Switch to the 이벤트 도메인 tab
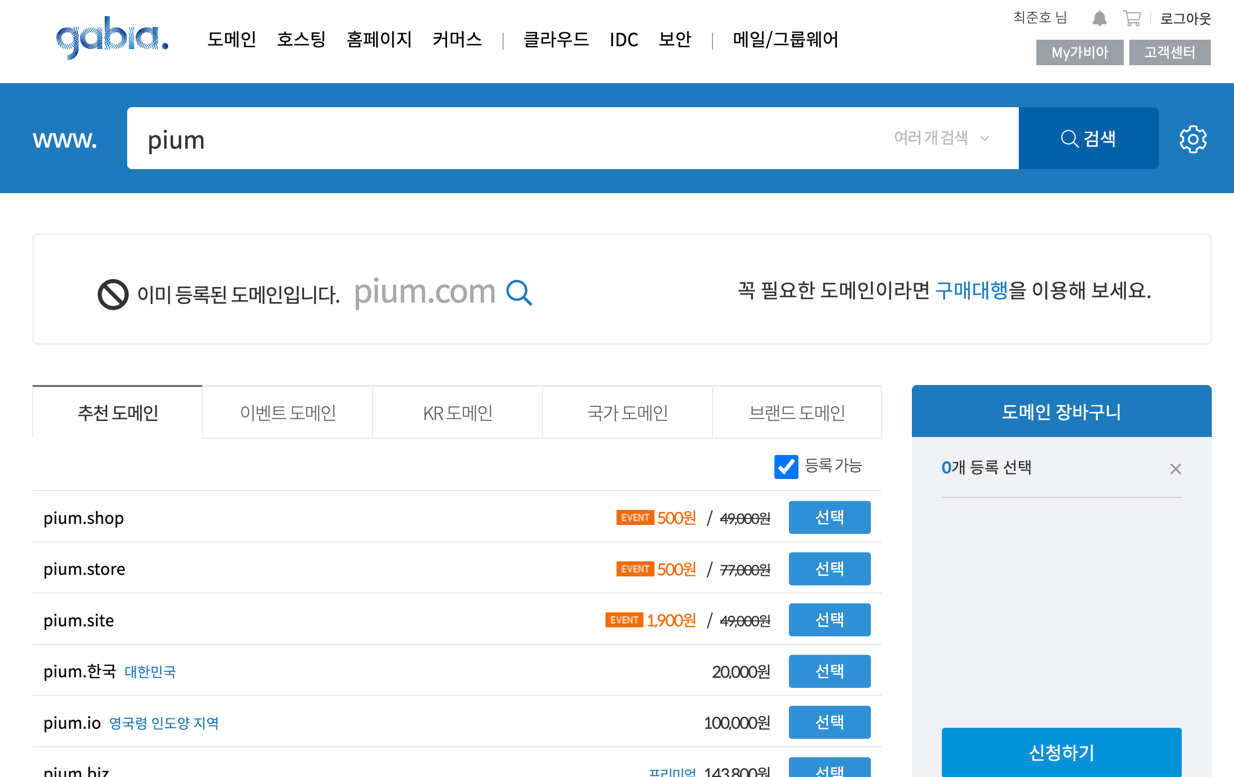 pos(287,413)
